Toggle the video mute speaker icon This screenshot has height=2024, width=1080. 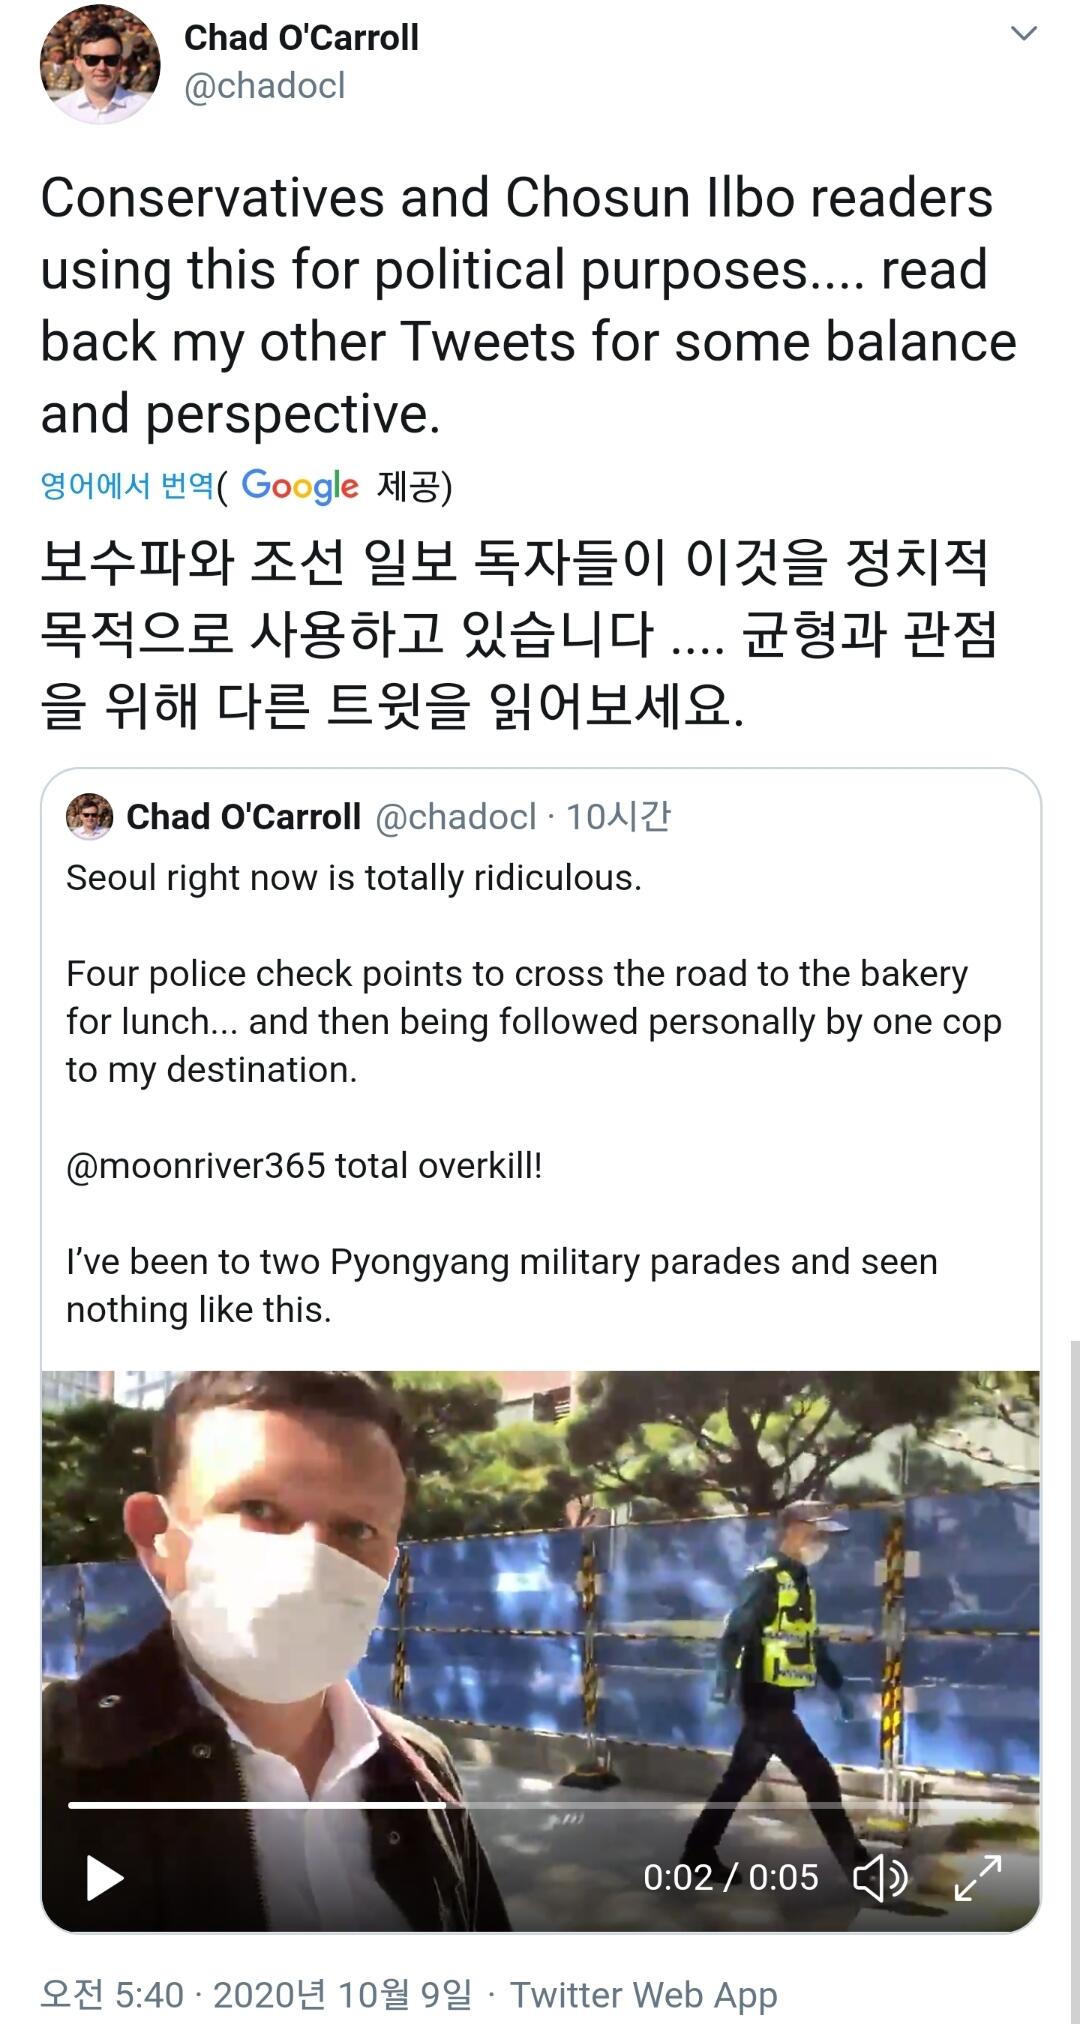(879, 1877)
